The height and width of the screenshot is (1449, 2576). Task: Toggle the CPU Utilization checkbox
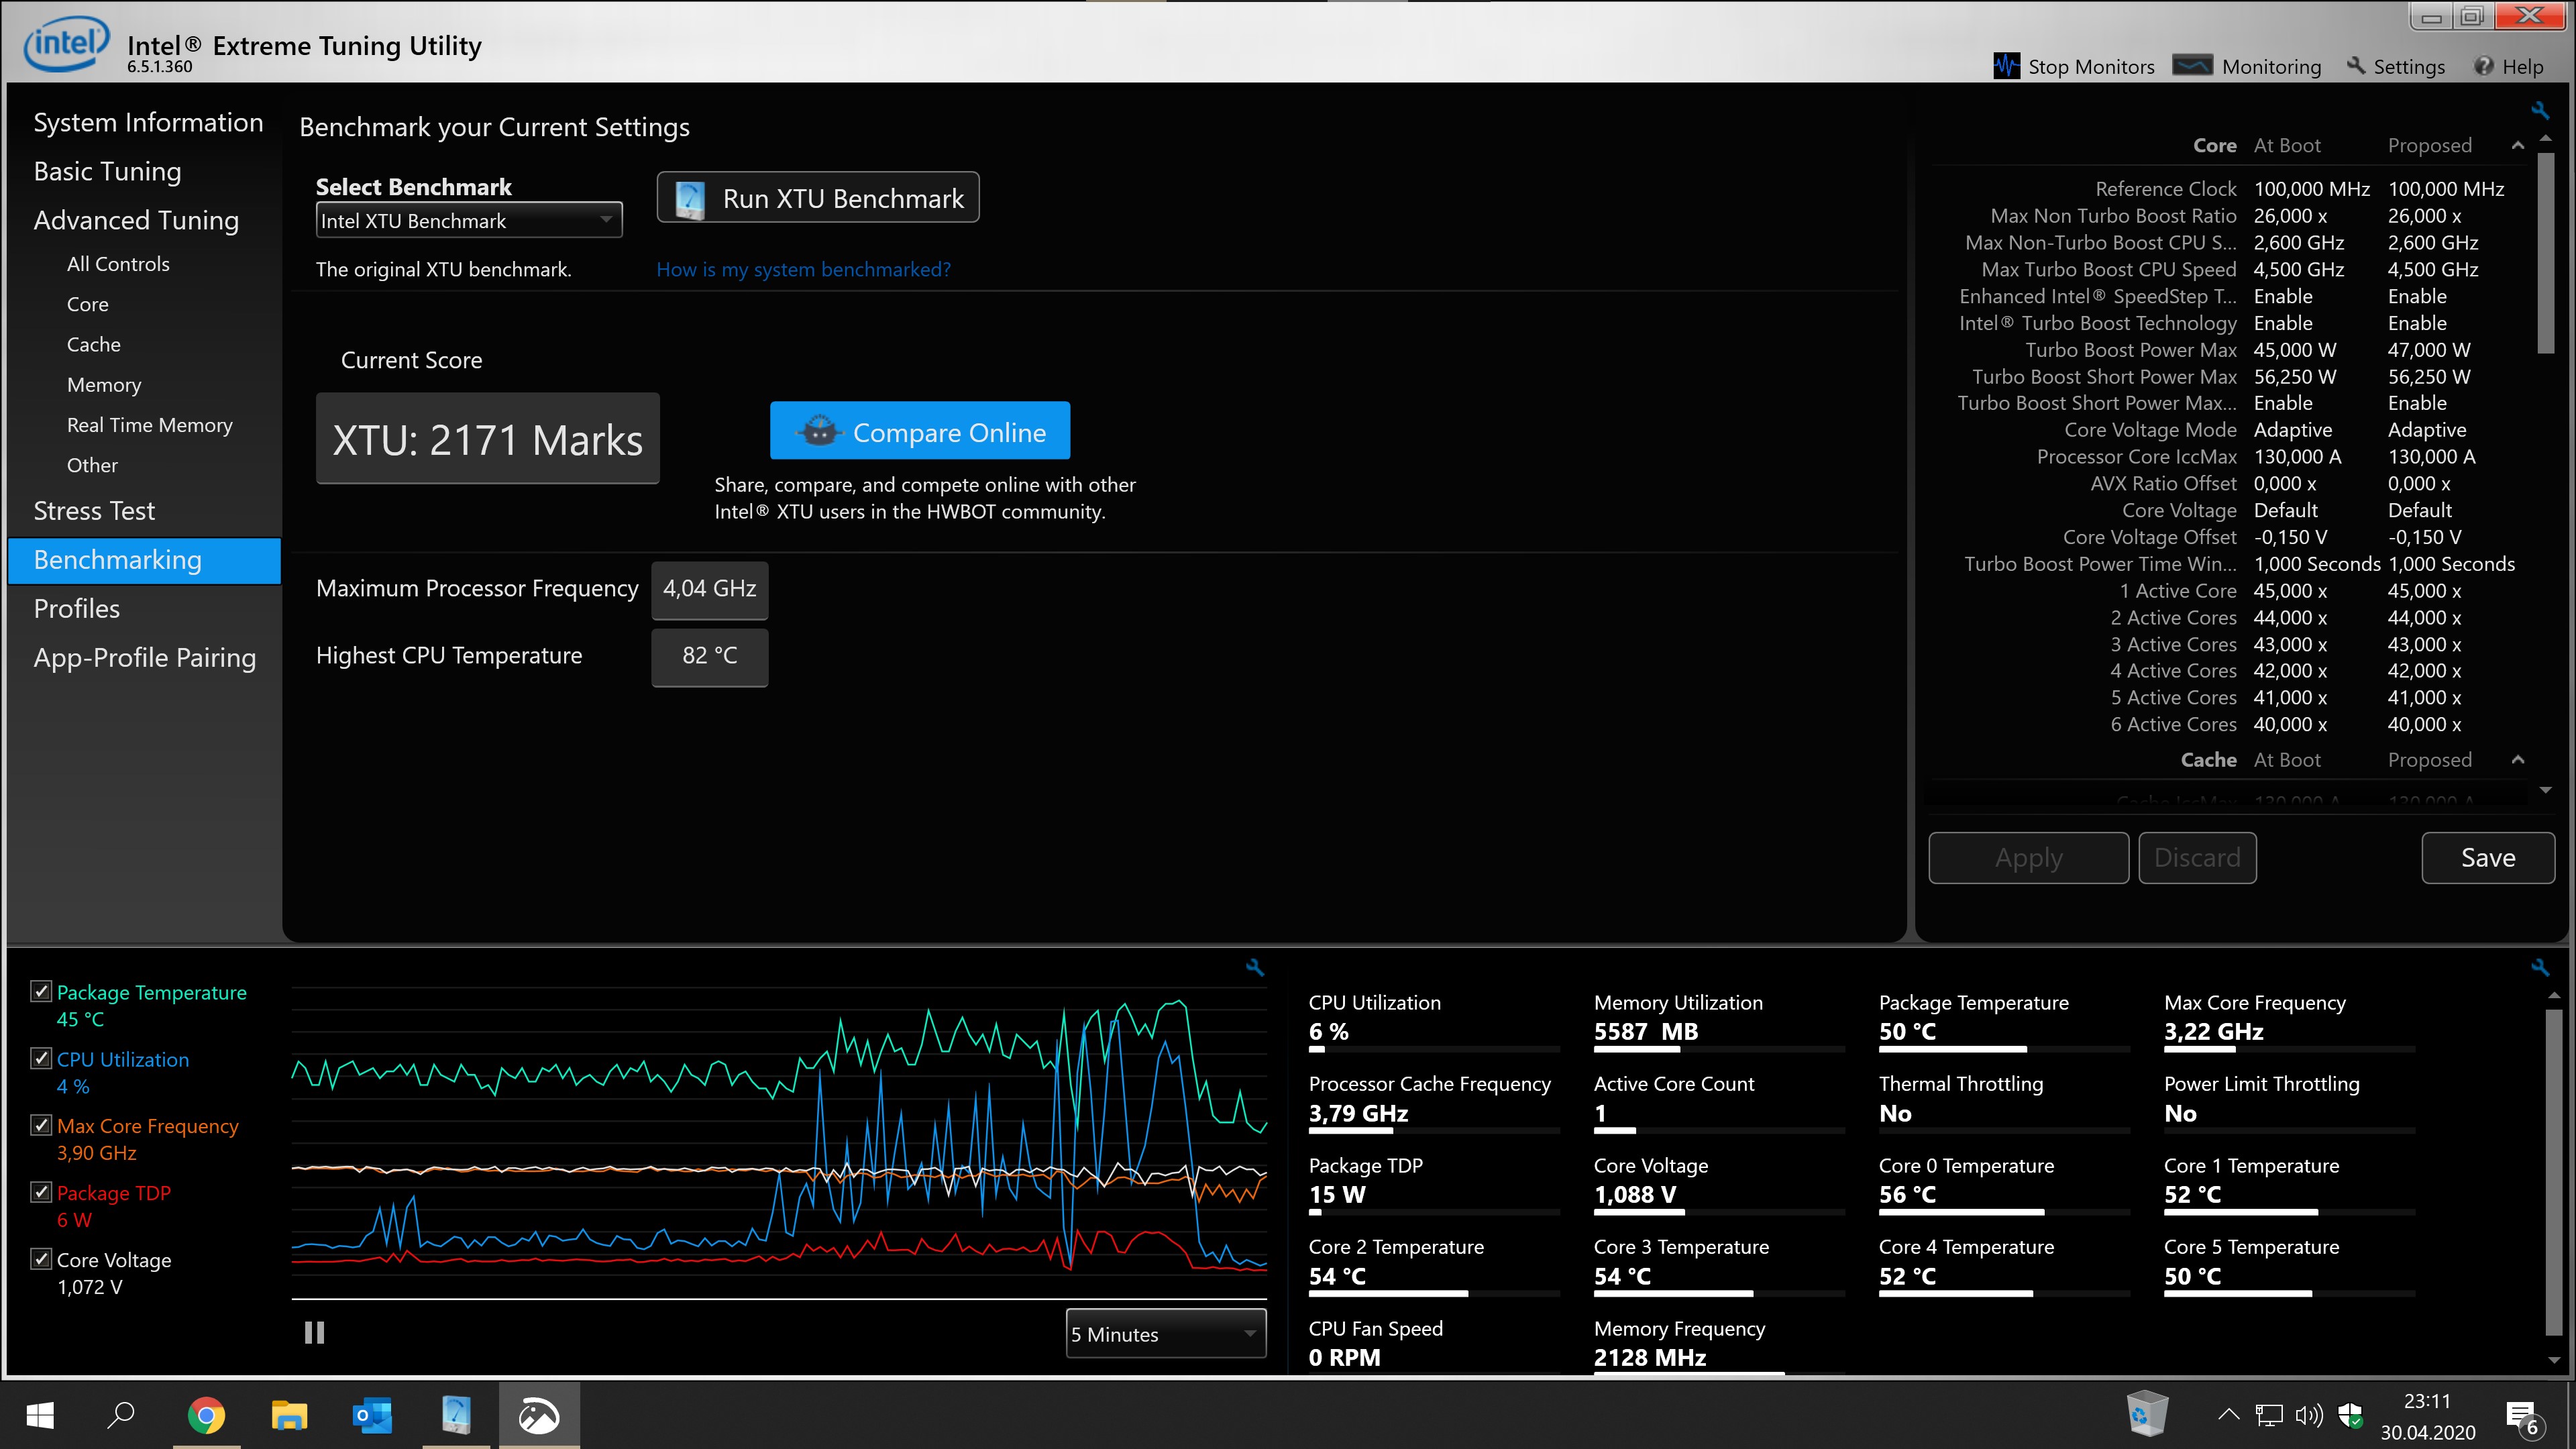pos(41,1058)
